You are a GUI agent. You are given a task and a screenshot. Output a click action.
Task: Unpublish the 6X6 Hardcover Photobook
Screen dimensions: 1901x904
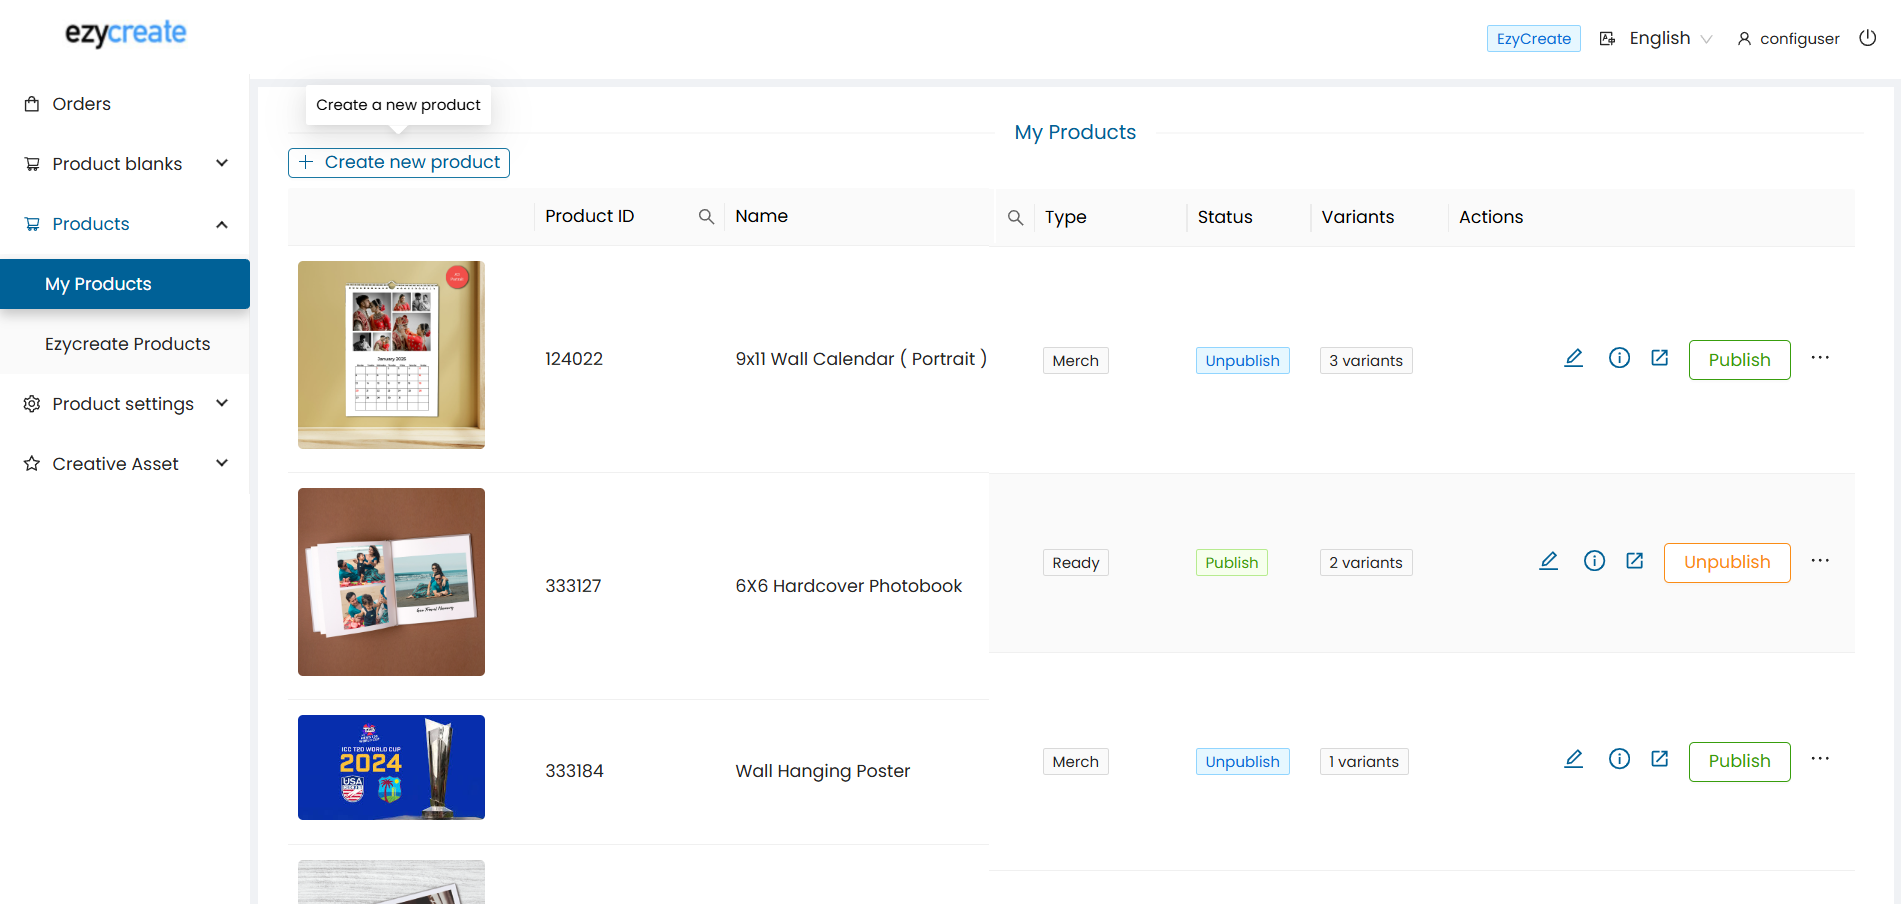[1727, 563]
